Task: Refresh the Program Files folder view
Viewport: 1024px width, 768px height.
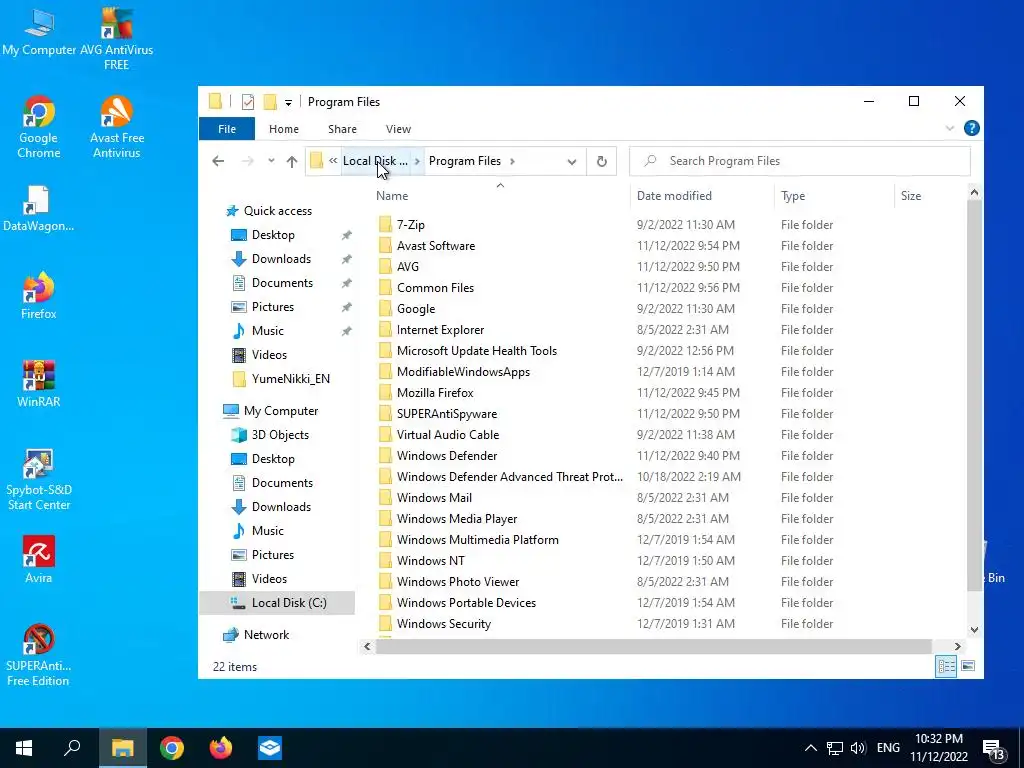Action: coord(601,161)
